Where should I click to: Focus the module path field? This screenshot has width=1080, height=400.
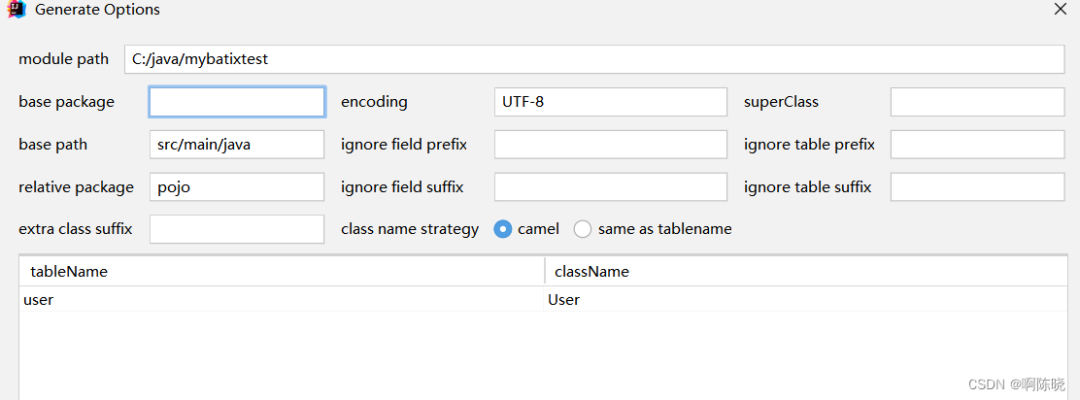click(594, 59)
